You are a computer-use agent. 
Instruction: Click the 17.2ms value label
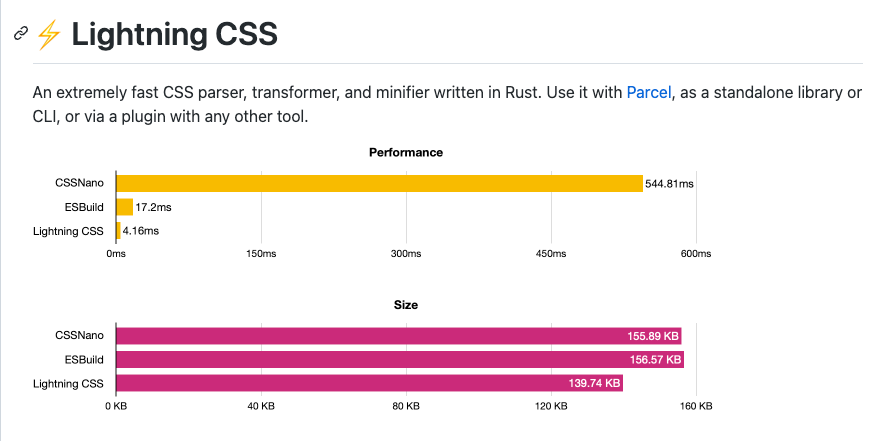pyautogui.click(x=153, y=208)
